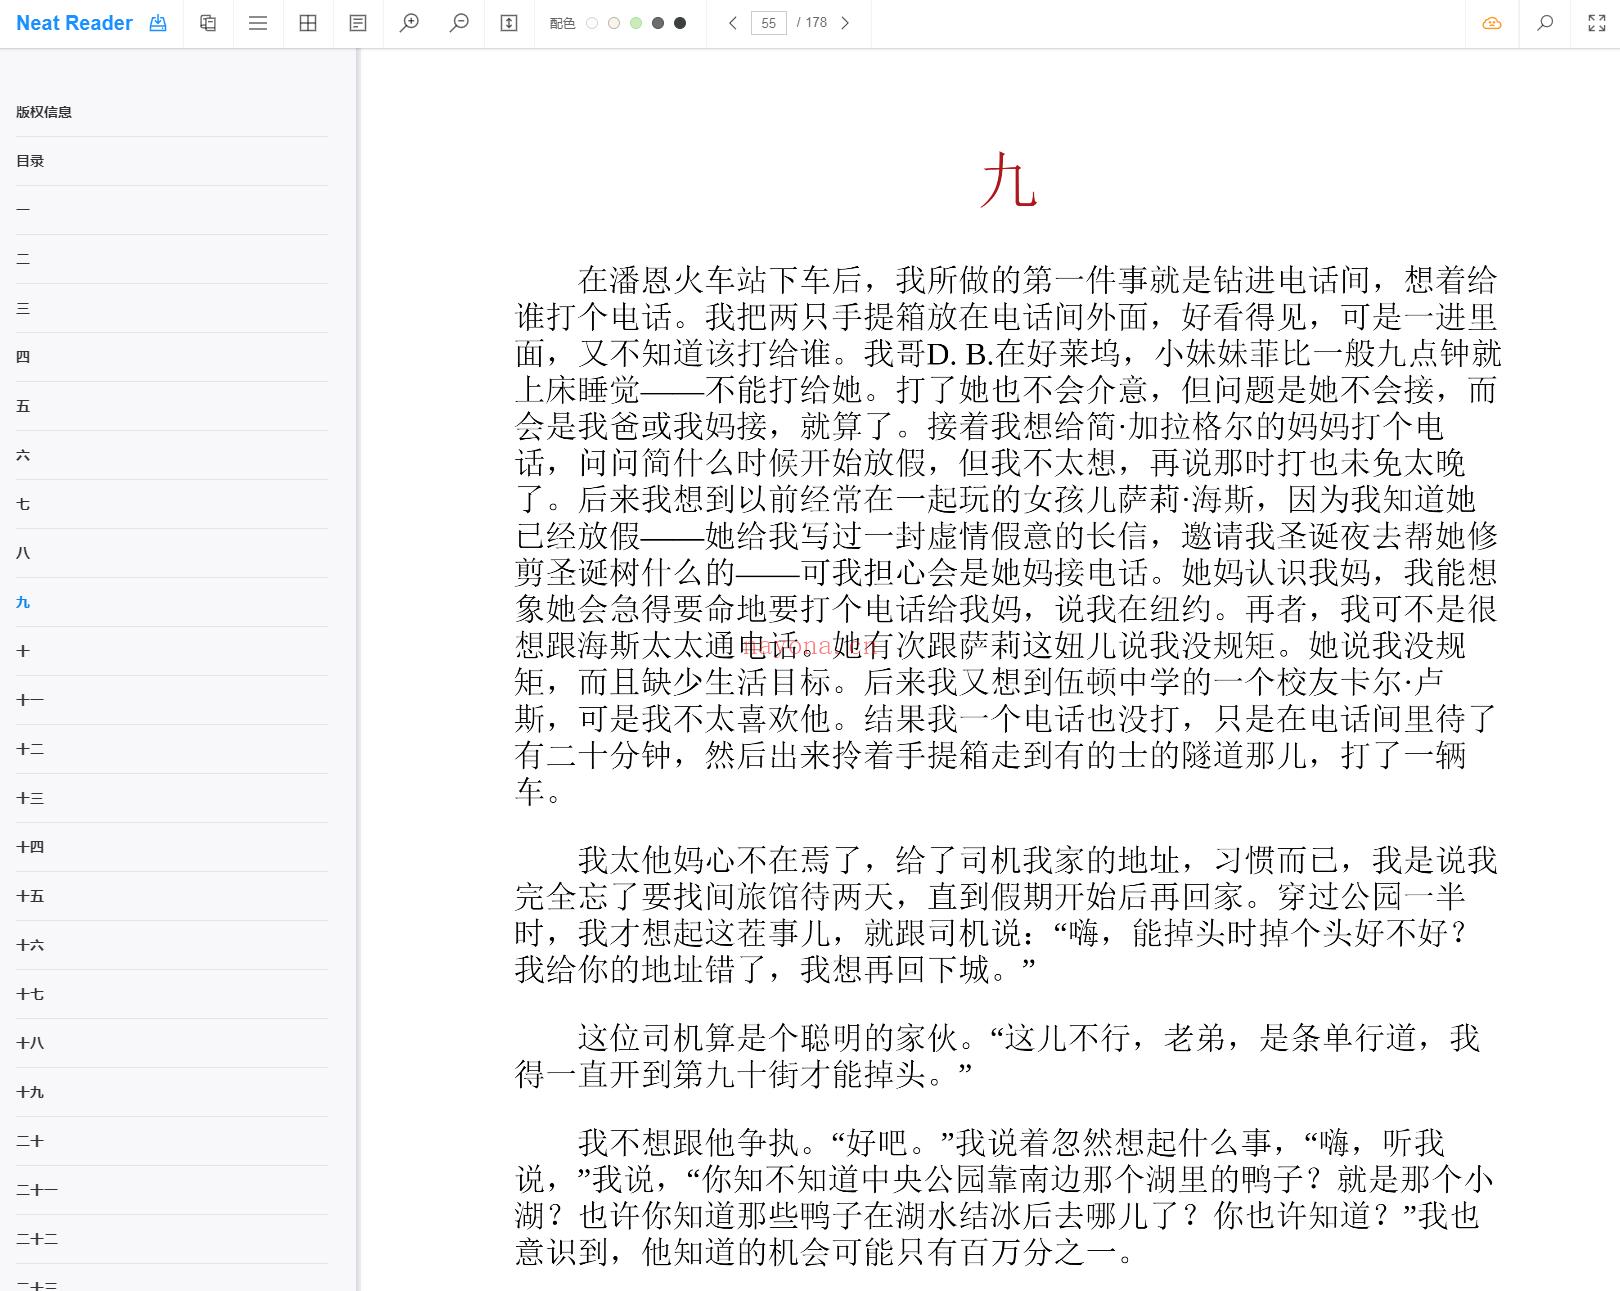Viewport: 1620px width, 1291px height.
Task: Jump to chapter 十七
Action: point(172,994)
